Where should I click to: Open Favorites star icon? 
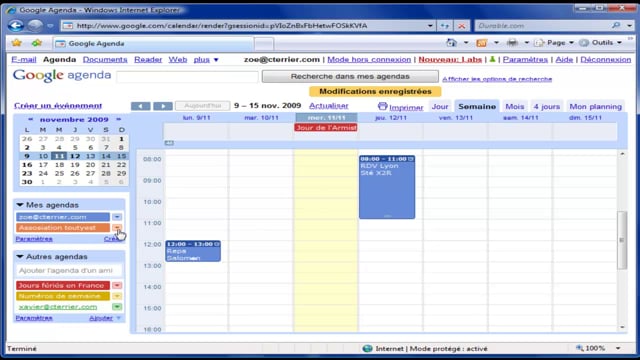(16, 43)
